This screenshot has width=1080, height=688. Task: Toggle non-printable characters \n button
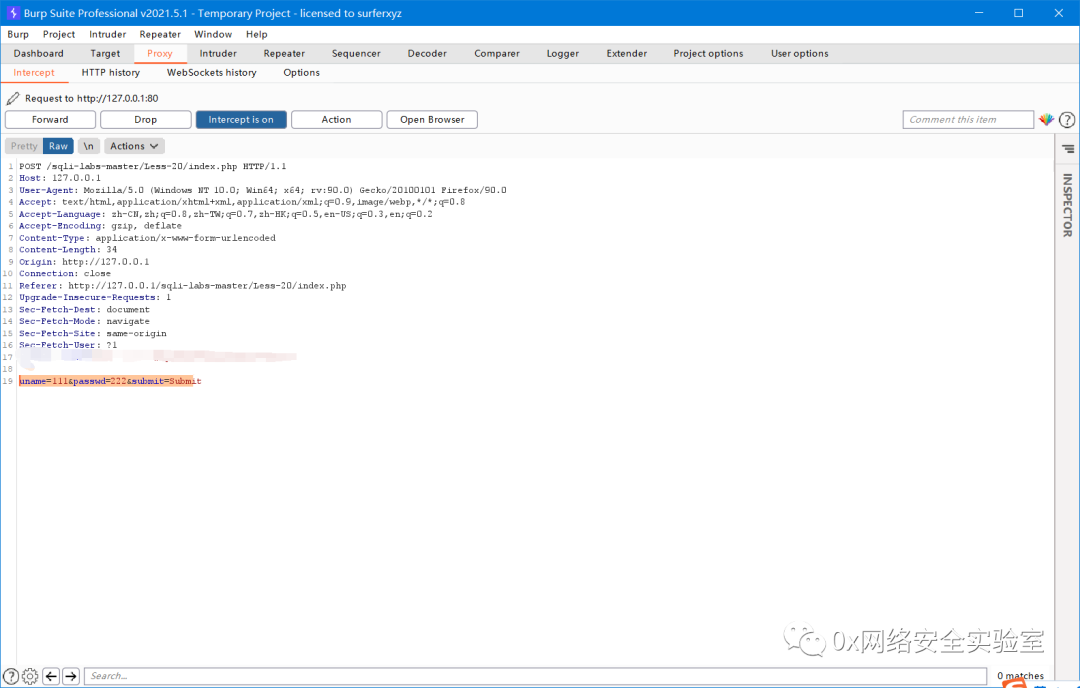(x=89, y=146)
